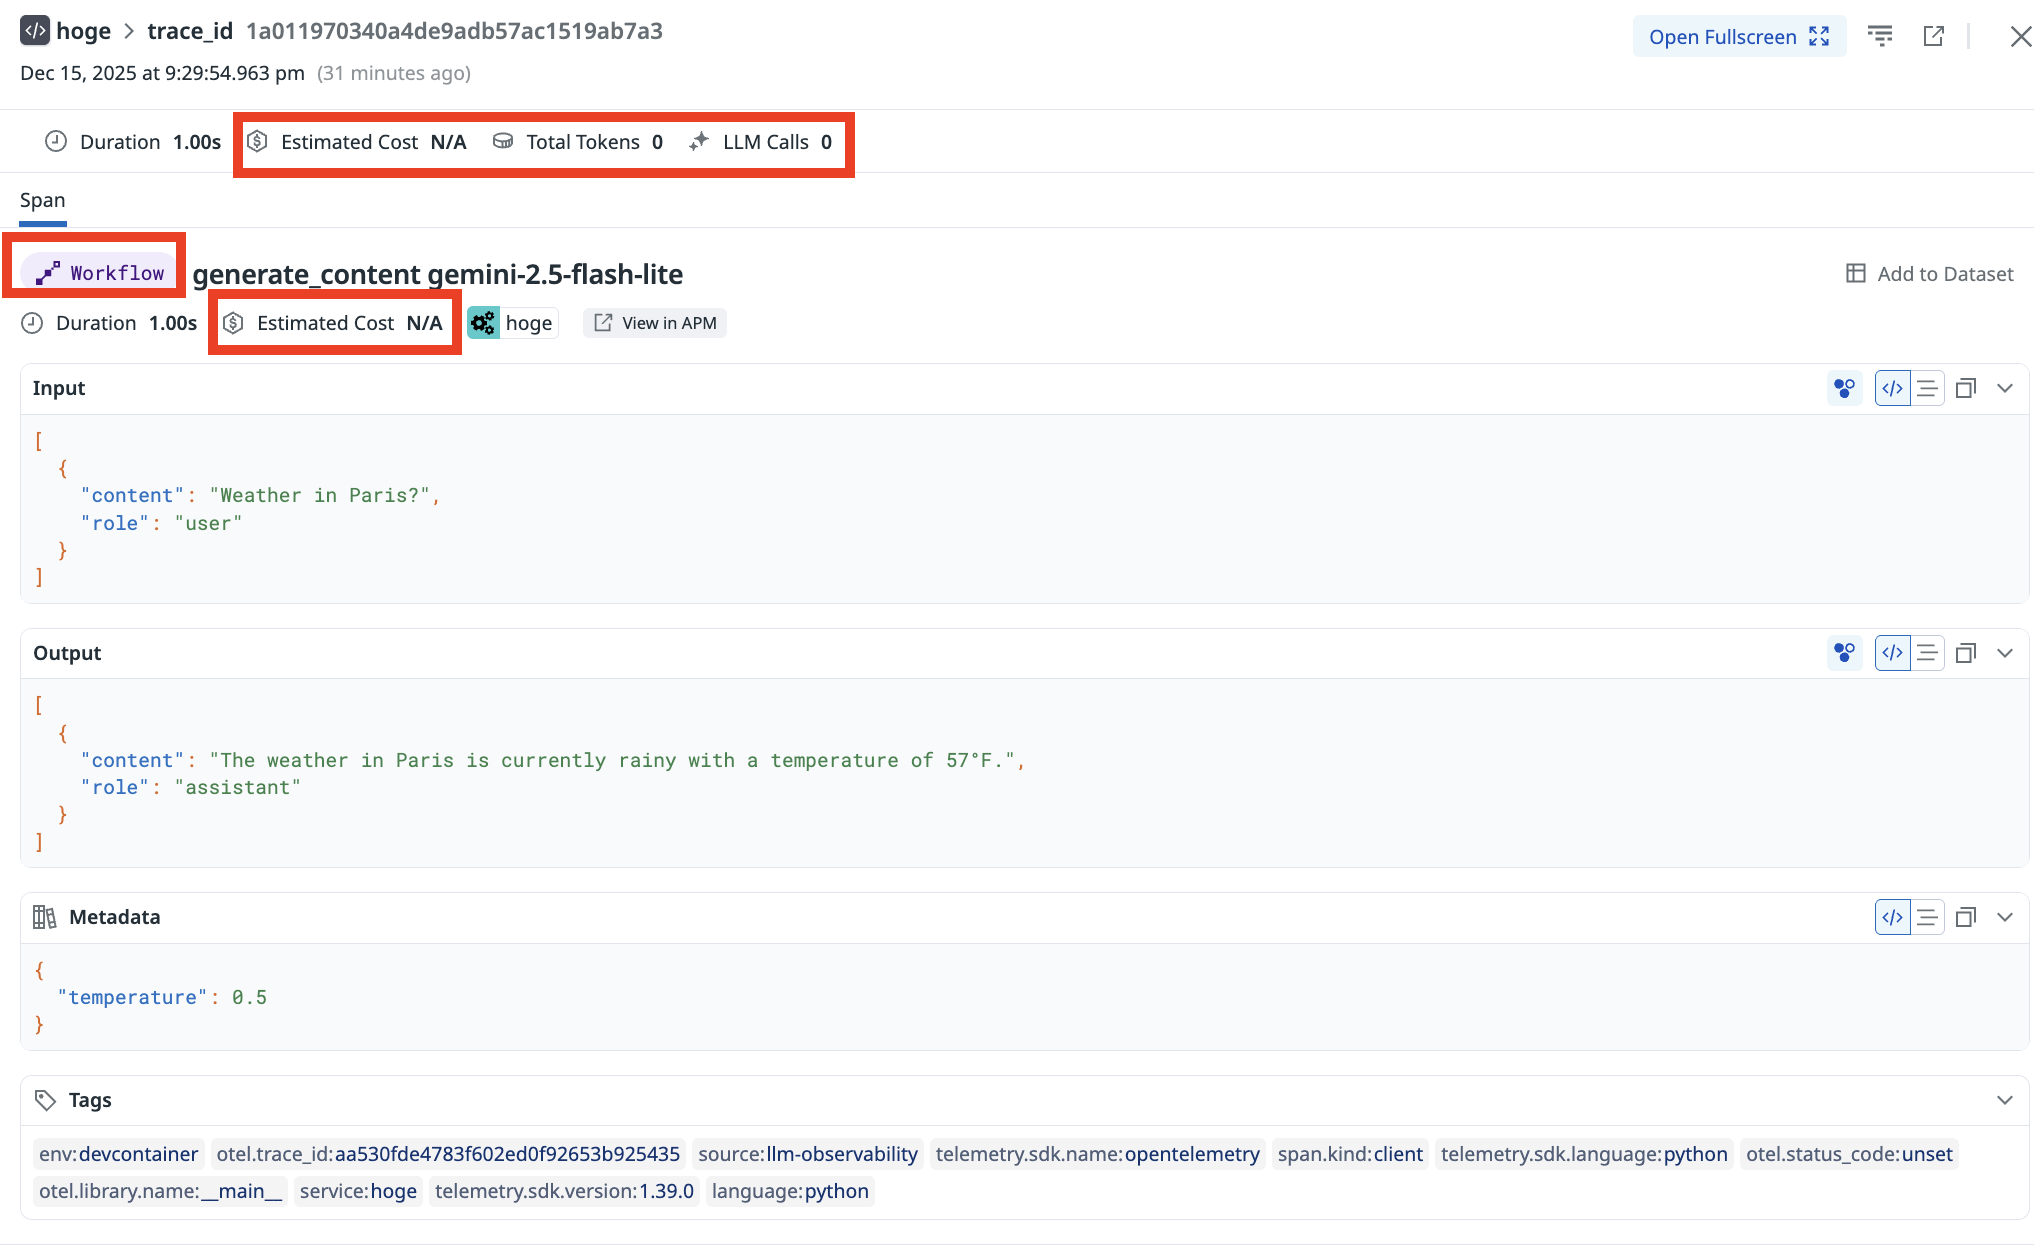The height and width of the screenshot is (1254, 2034).
Task: Copy the Metadata section contents
Action: [x=1965, y=917]
